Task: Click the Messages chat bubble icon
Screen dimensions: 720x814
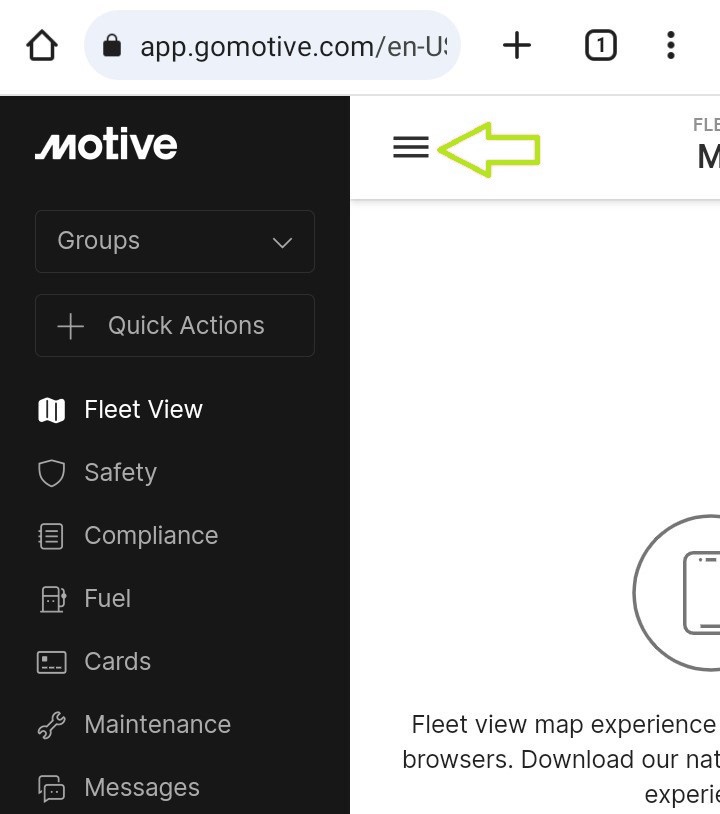Action: tap(51, 788)
